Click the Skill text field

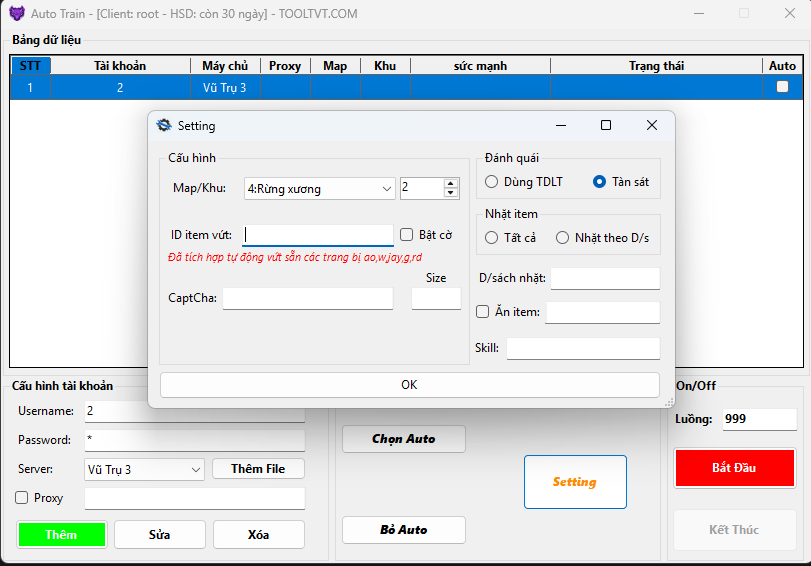[x=583, y=348]
